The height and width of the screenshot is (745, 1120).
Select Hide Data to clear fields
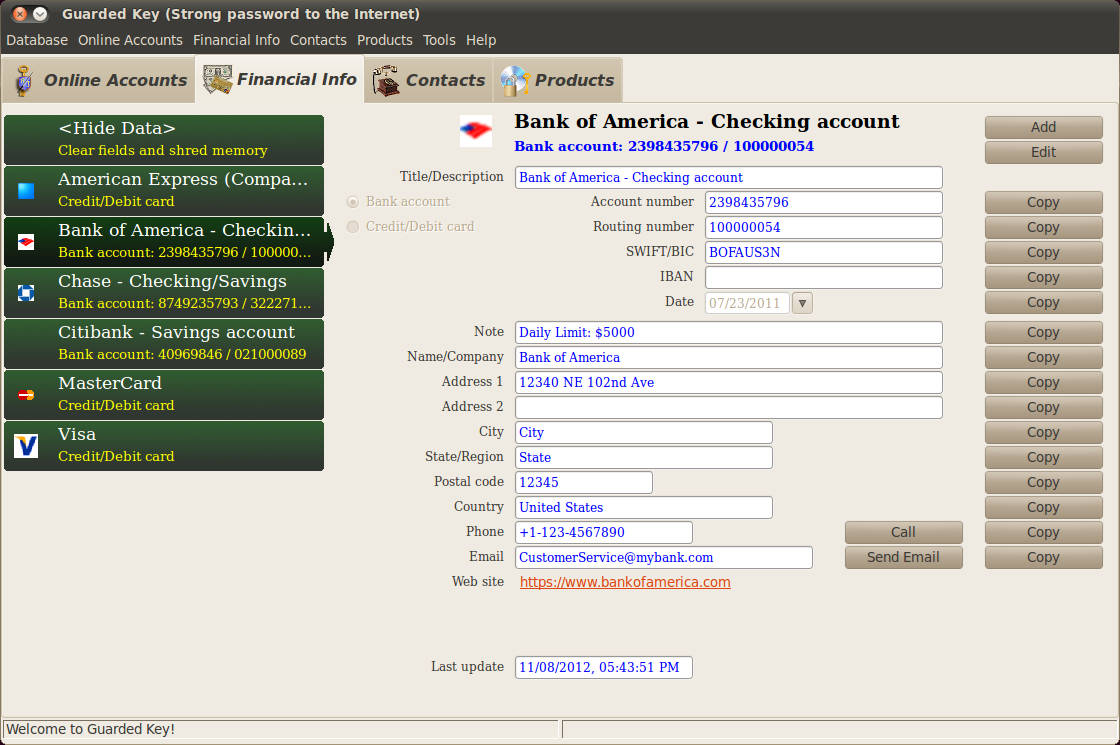[164, 139]
